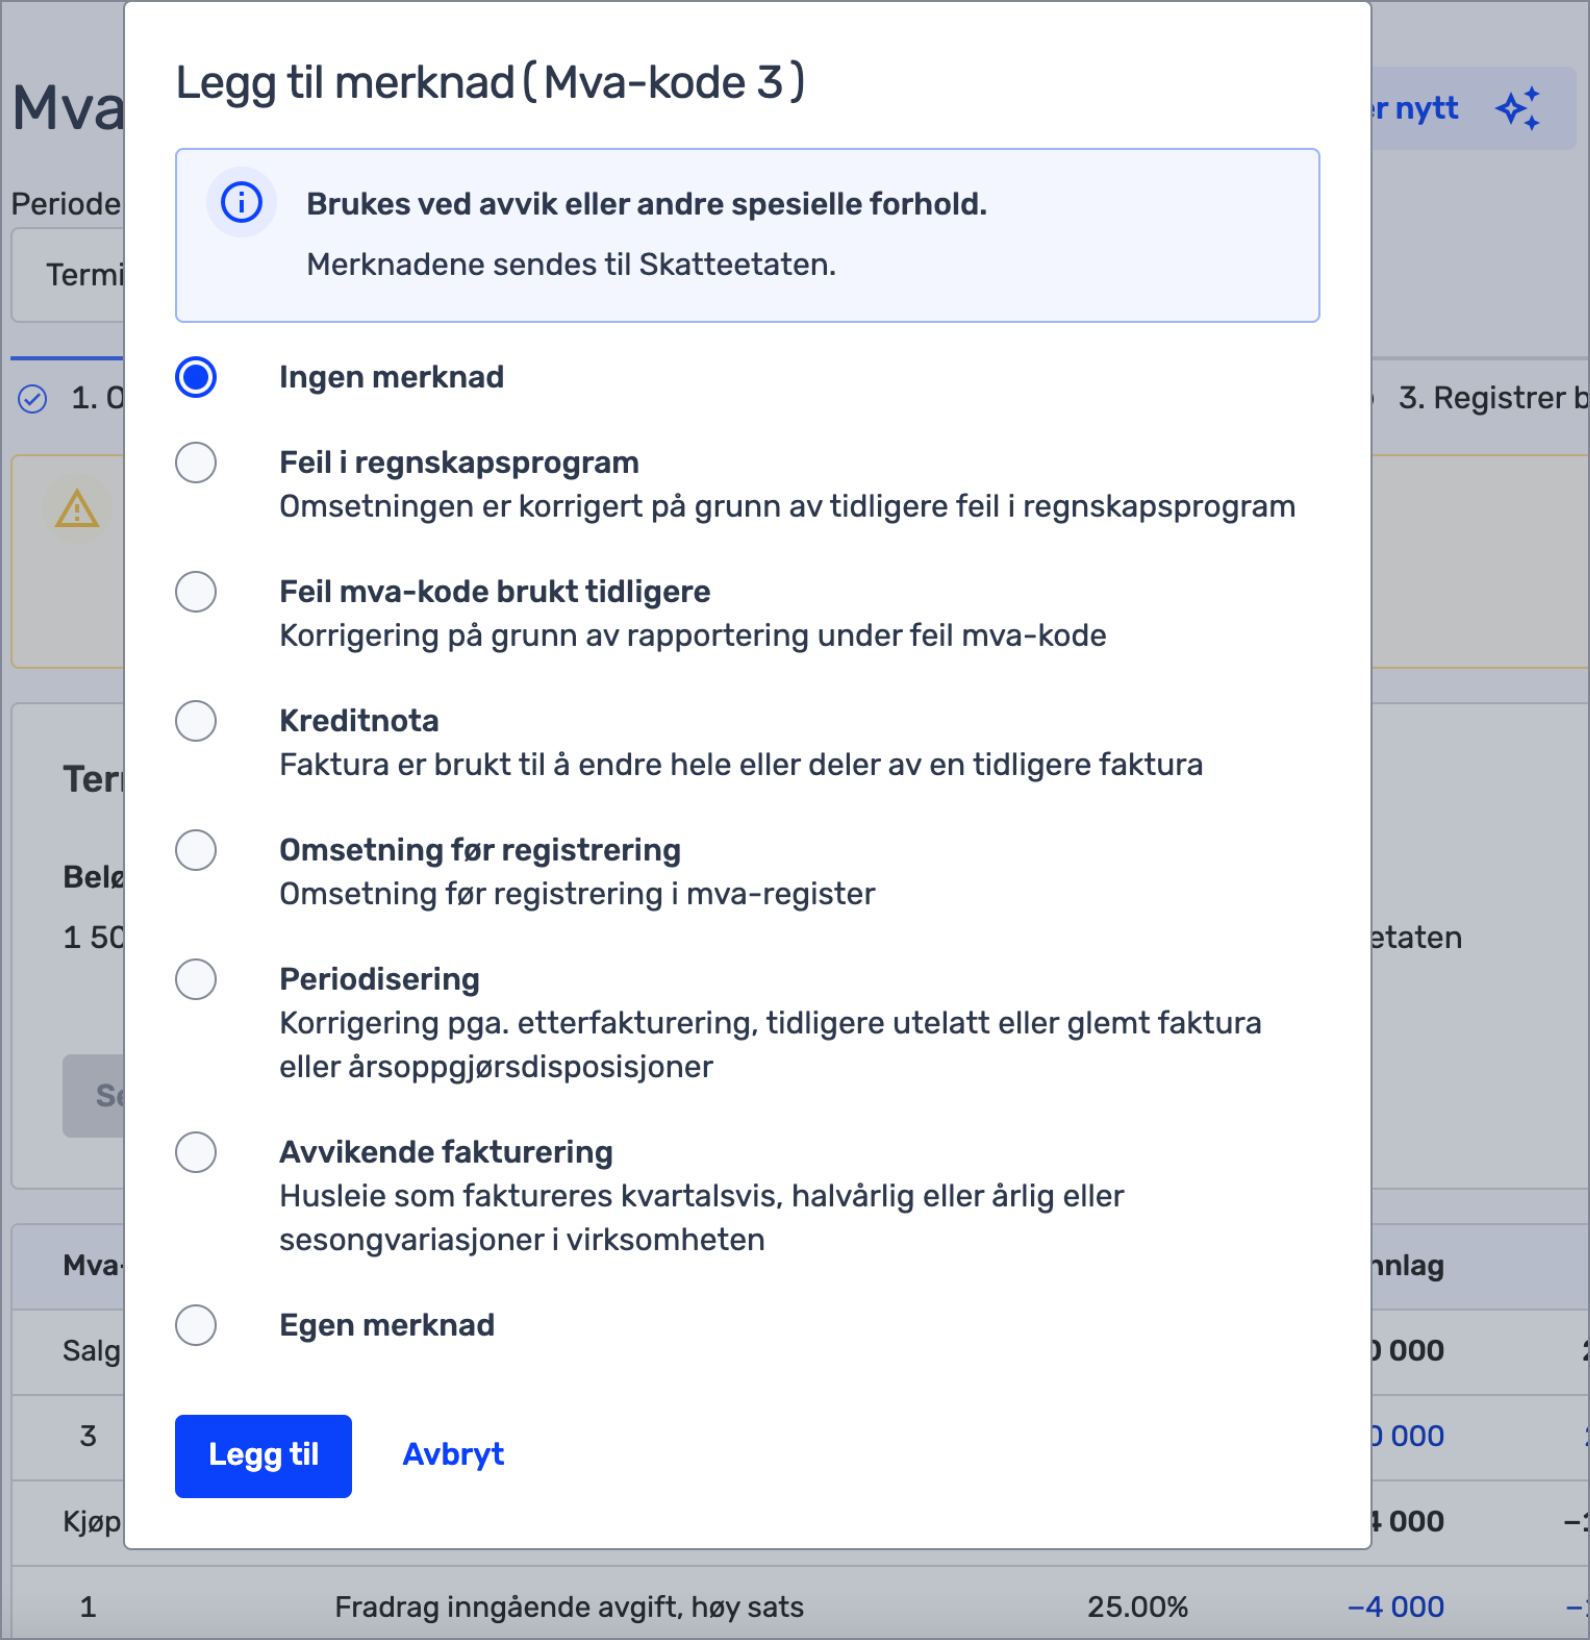This screenshot has height=1640, width=1590.
Task: Select the 'Feil i regnskapsprogram' radio option
Action: [196, 463]
